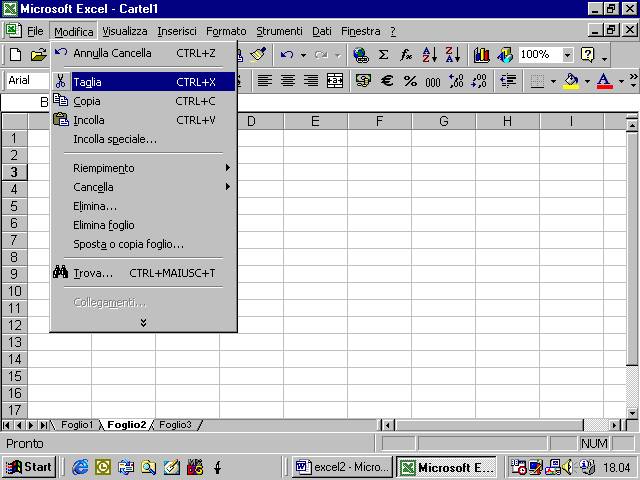Select Sposta o copia foglio entry
Image resolution: width=640 pixels, height=480 pixels.
[x=143, y=244]
